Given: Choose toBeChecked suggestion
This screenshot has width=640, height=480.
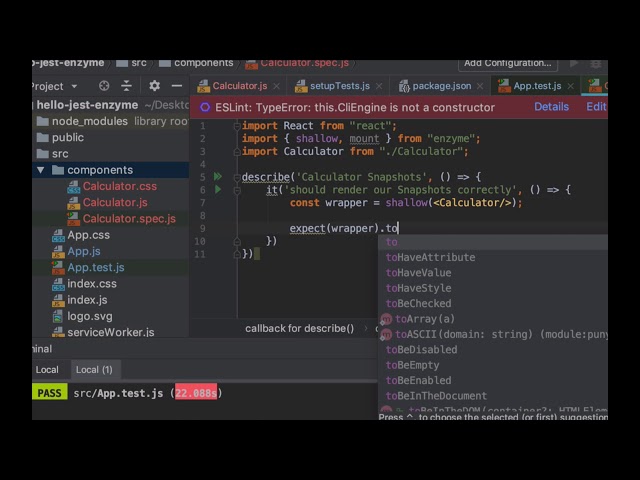Looking at the screenshot, I should [493, 304].
